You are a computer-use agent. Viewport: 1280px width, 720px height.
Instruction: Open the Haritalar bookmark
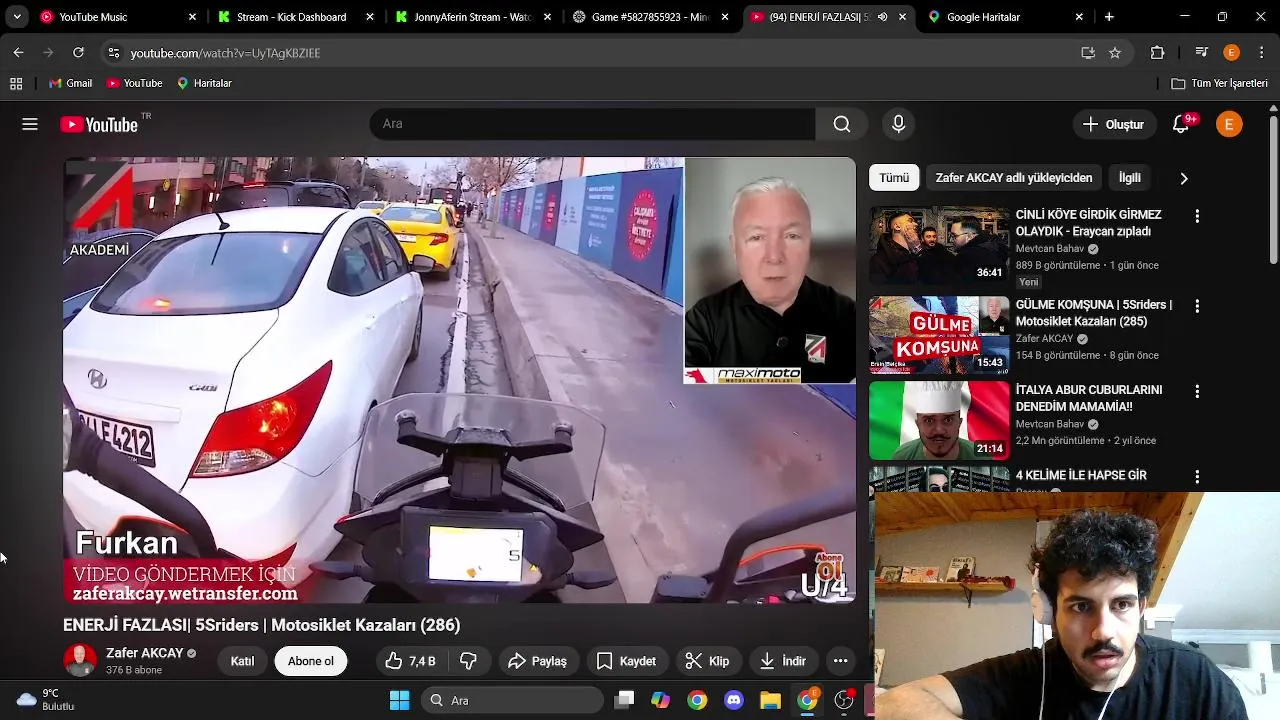pos(204,84)
